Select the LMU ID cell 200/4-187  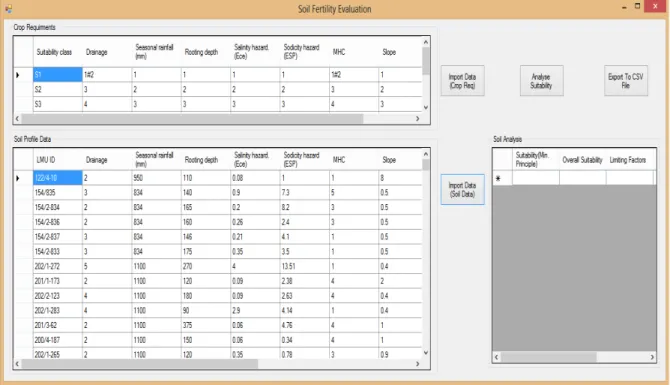pyautogui.click(x=58, y=340)
